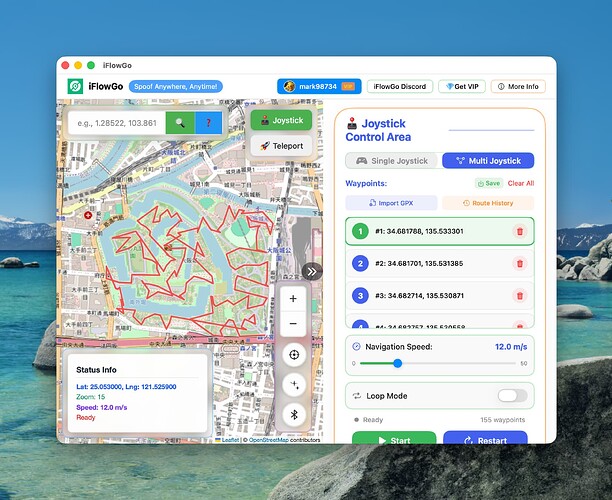Open Leaflet attribution link
612x500 pixels.
230,440
